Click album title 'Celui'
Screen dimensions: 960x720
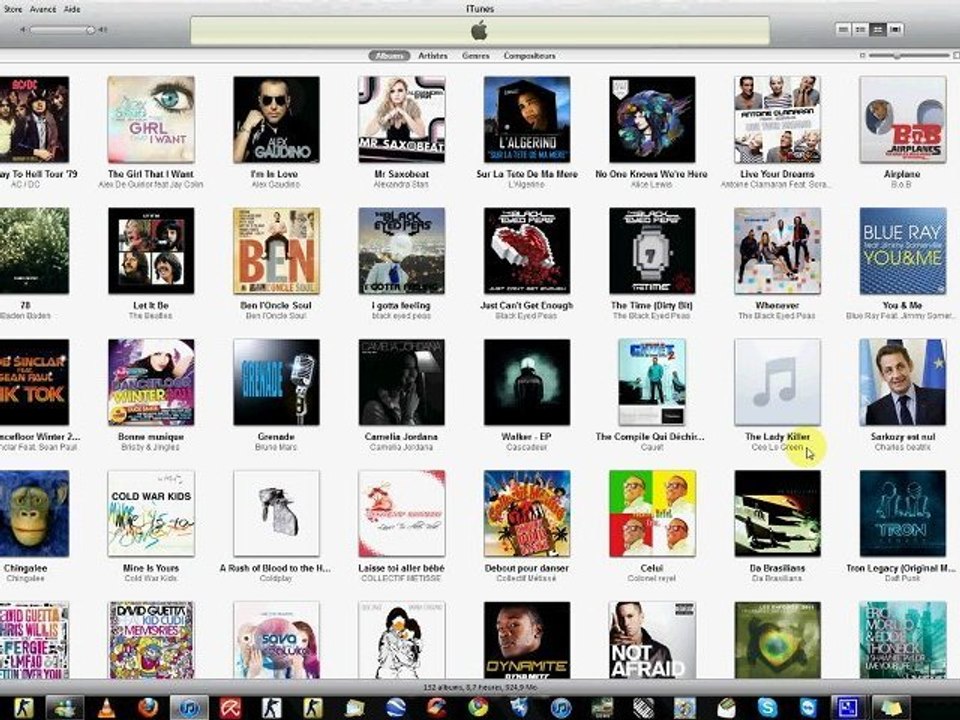coord(651,568)
